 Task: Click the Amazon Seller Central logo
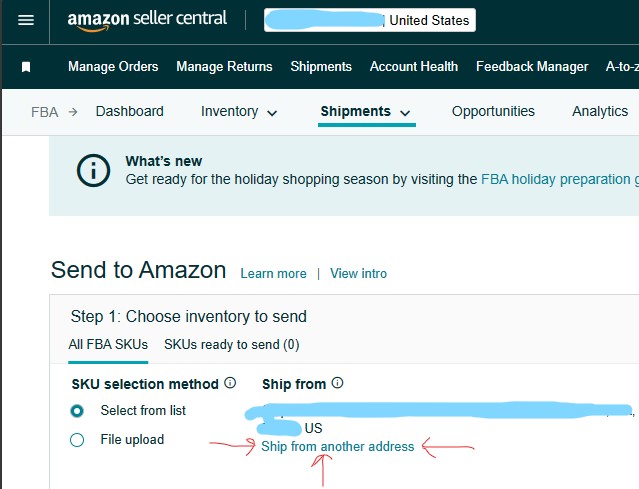147,20
